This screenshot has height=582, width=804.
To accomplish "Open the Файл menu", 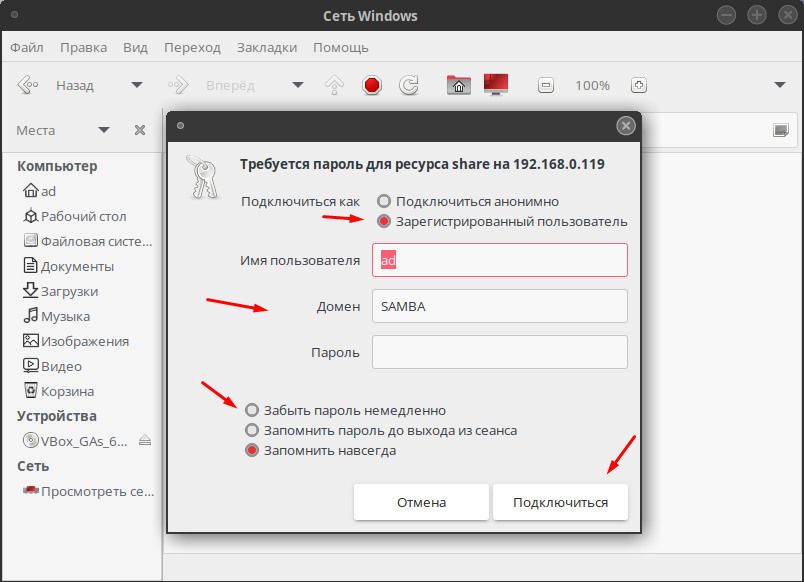I will click(x=27, y=48).
